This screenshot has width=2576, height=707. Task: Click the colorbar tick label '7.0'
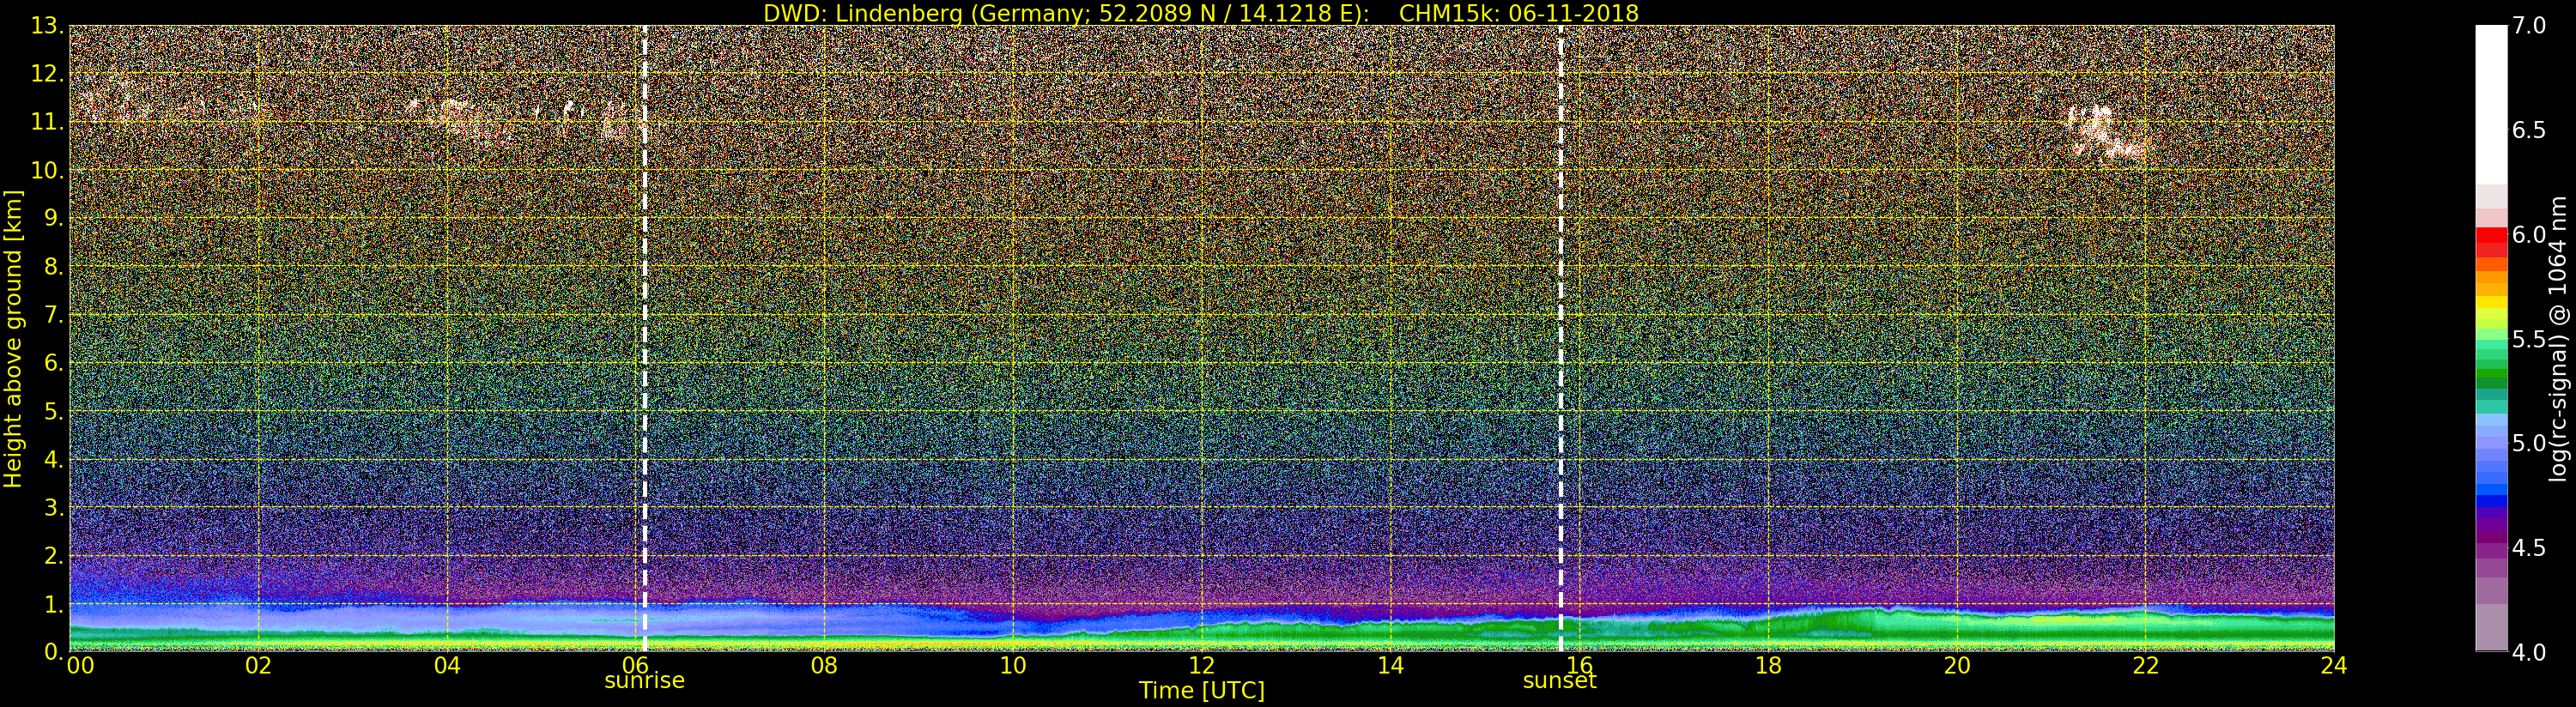(2528, 26)
